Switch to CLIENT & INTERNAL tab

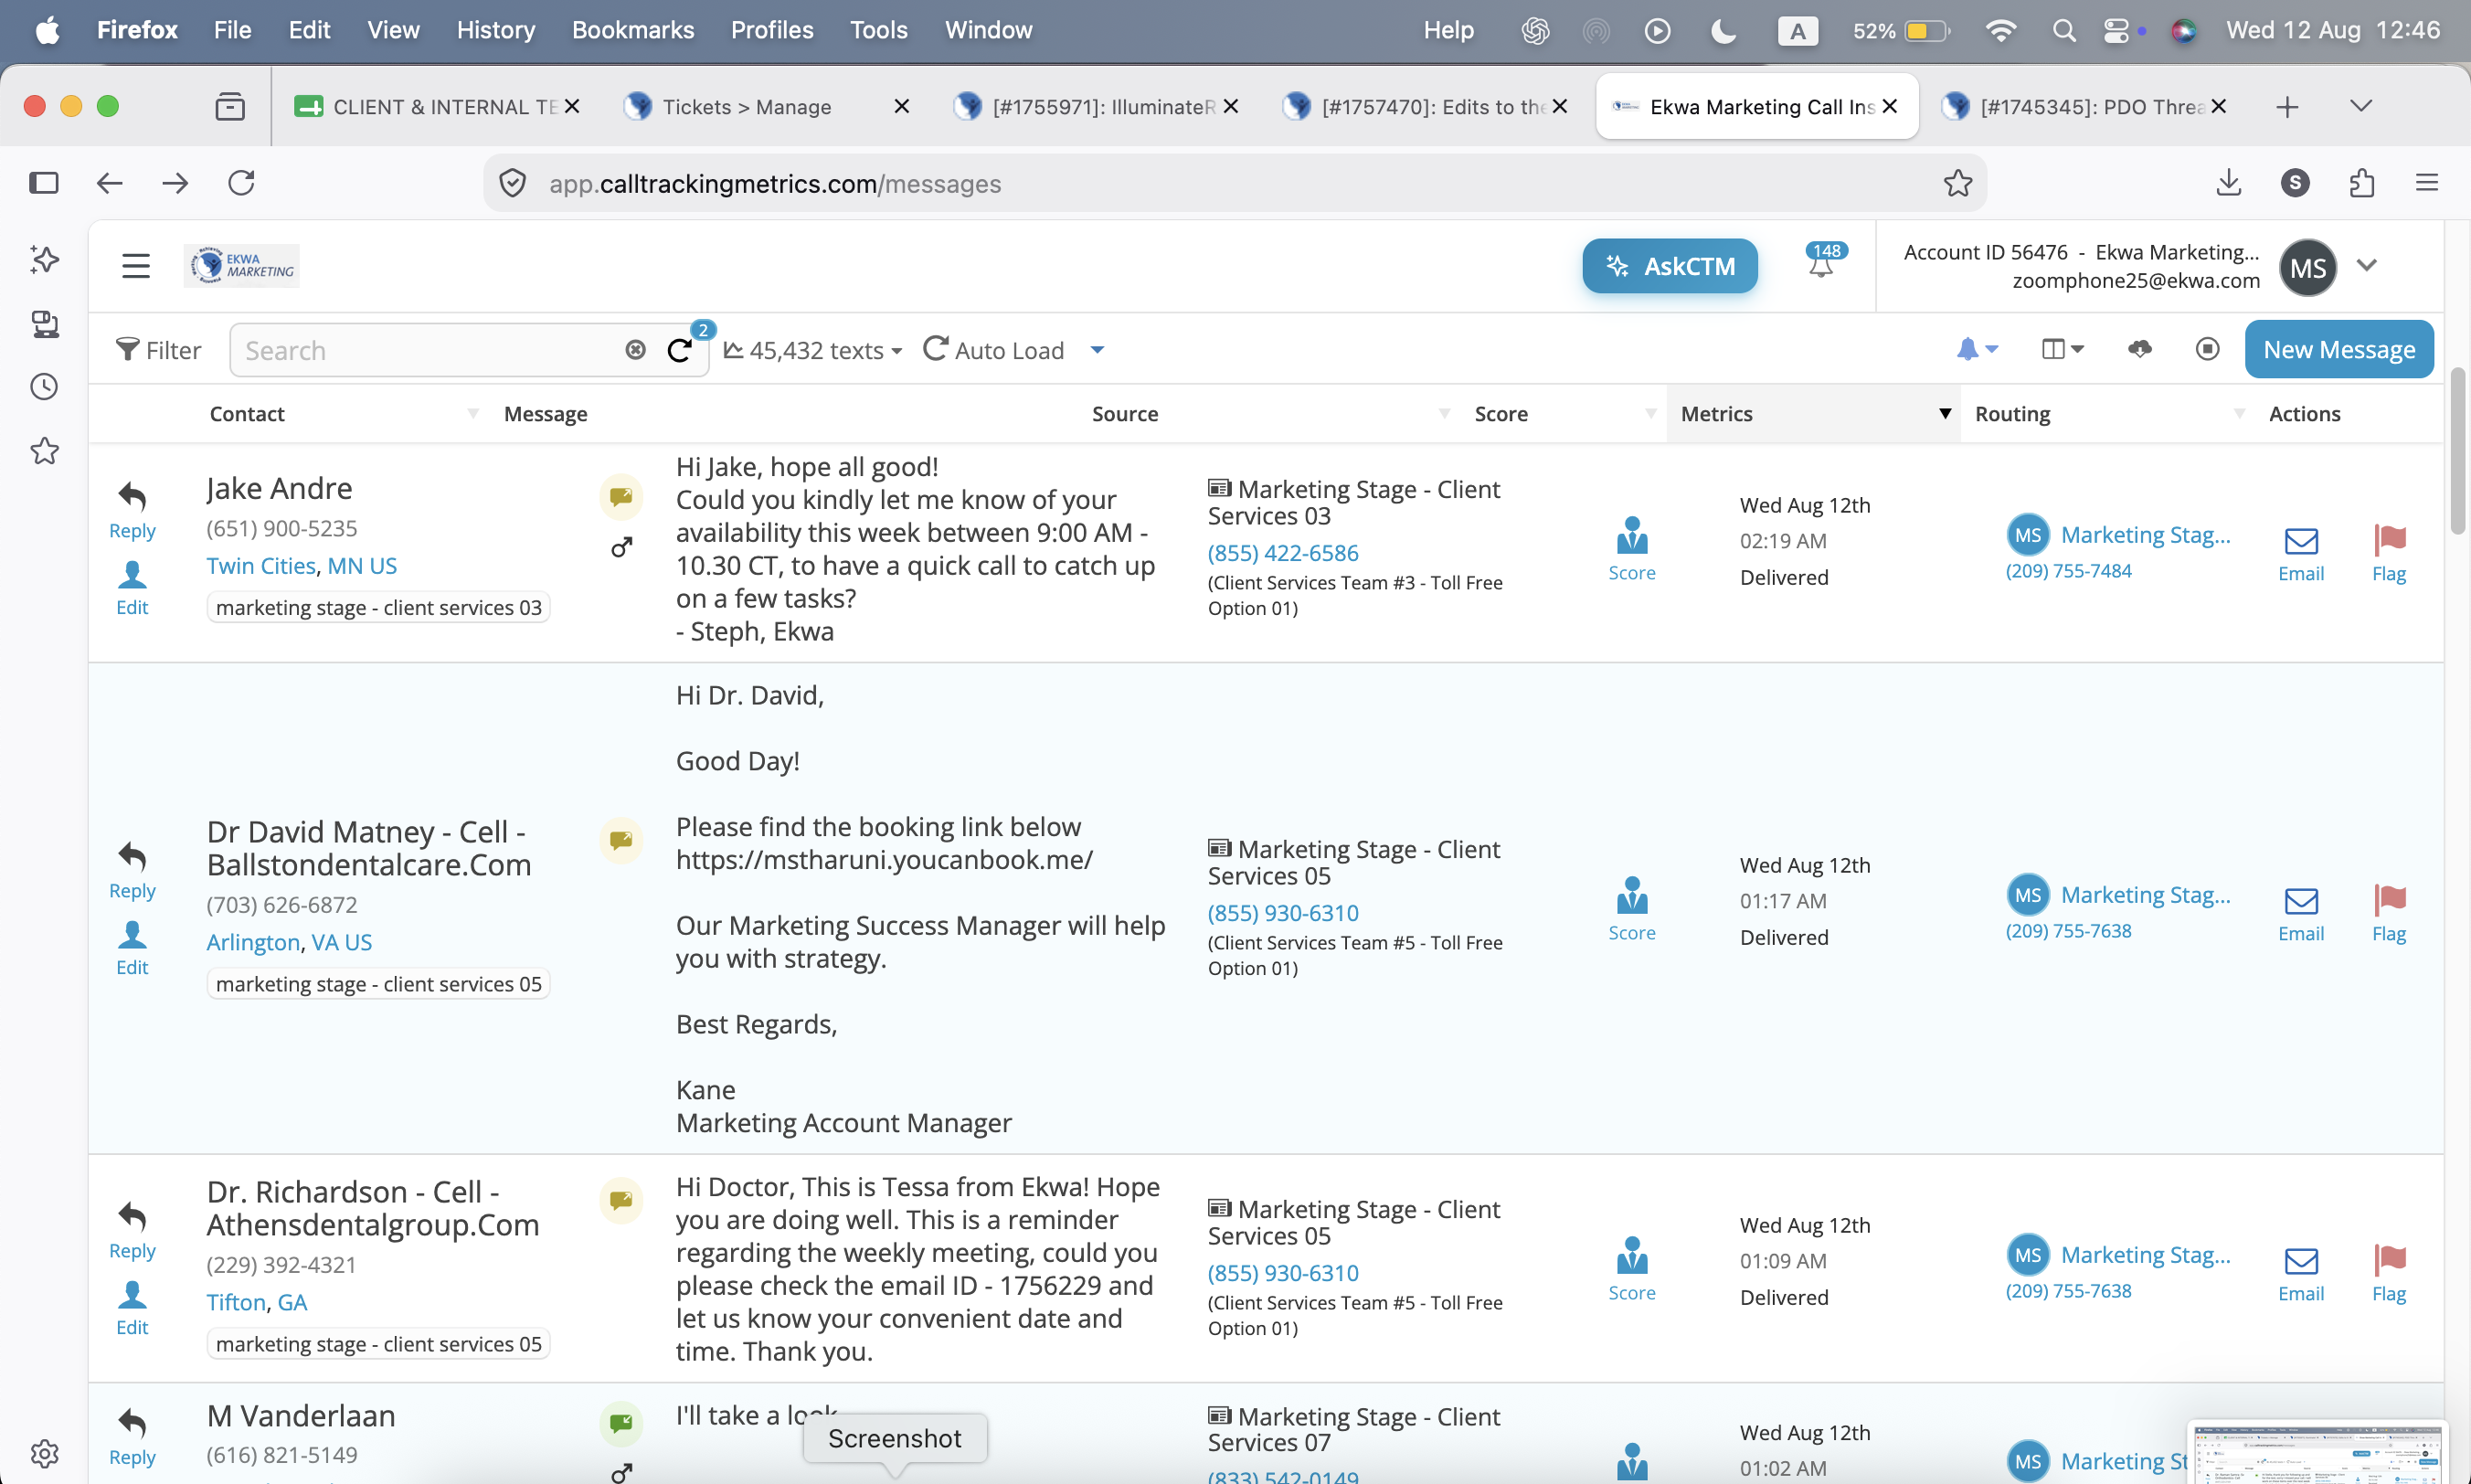[435, 106]
